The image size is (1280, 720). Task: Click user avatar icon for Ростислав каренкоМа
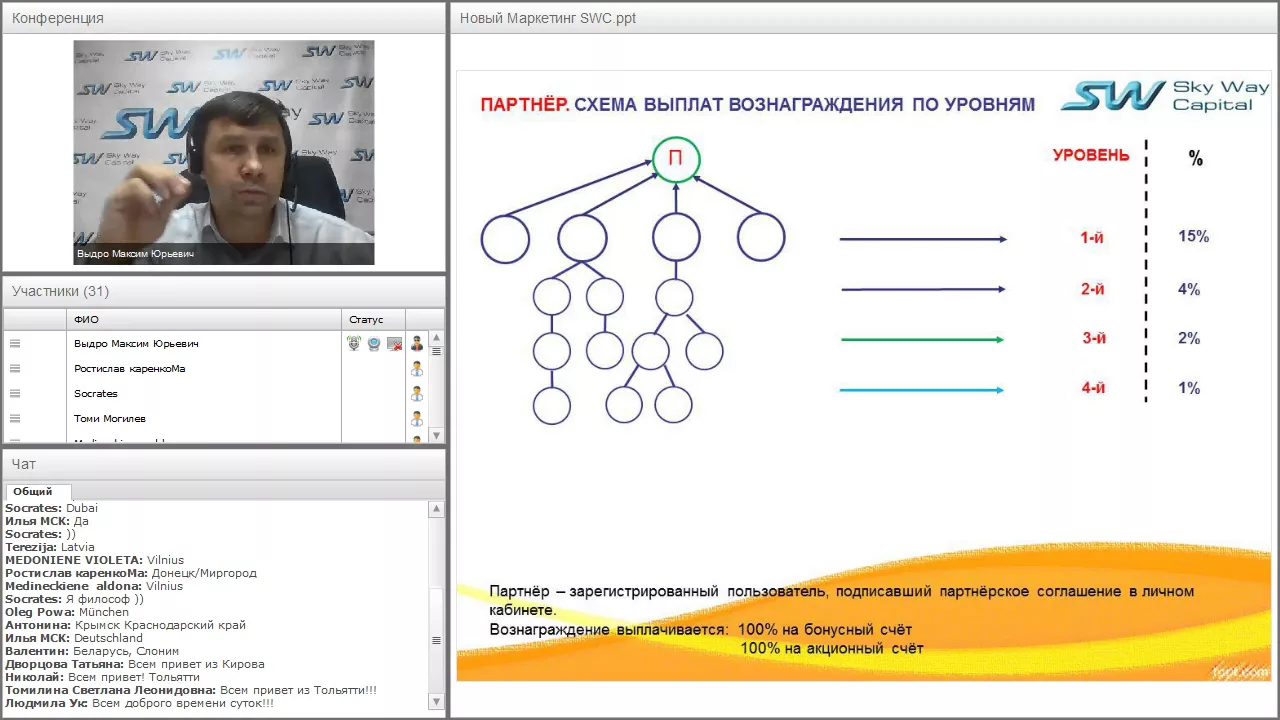click(x=417, y=369)
